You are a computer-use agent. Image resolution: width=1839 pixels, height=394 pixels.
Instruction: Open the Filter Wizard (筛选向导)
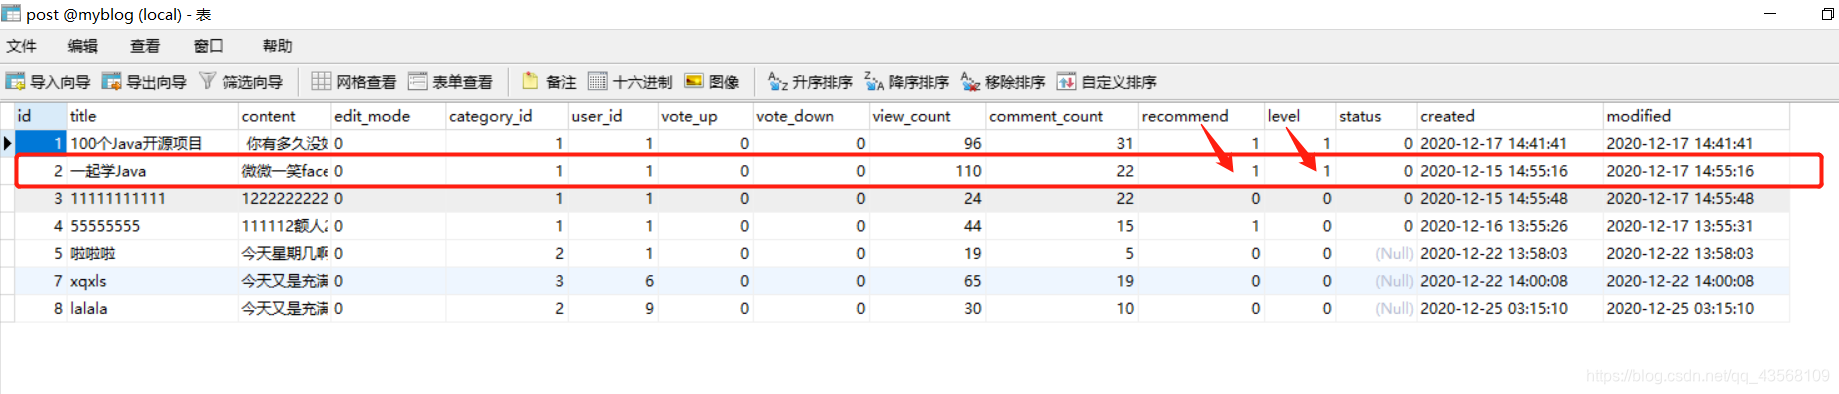[240, 82]
